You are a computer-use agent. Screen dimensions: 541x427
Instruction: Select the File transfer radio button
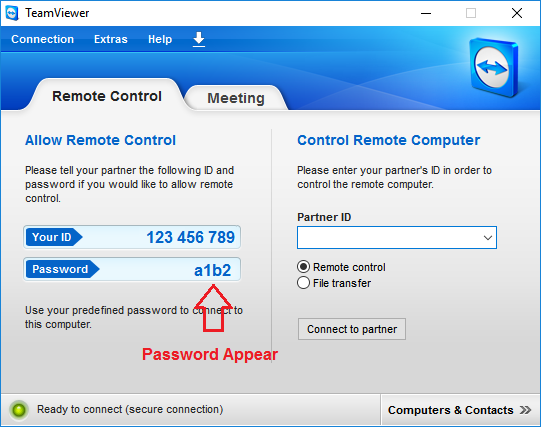303,283
